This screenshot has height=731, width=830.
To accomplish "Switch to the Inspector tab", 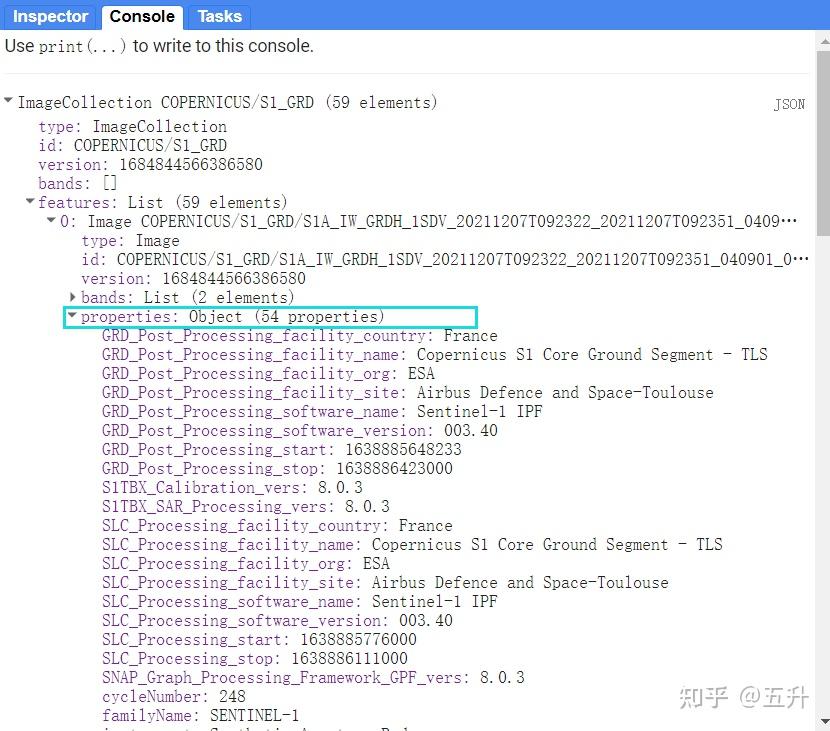I will point(50,16).
